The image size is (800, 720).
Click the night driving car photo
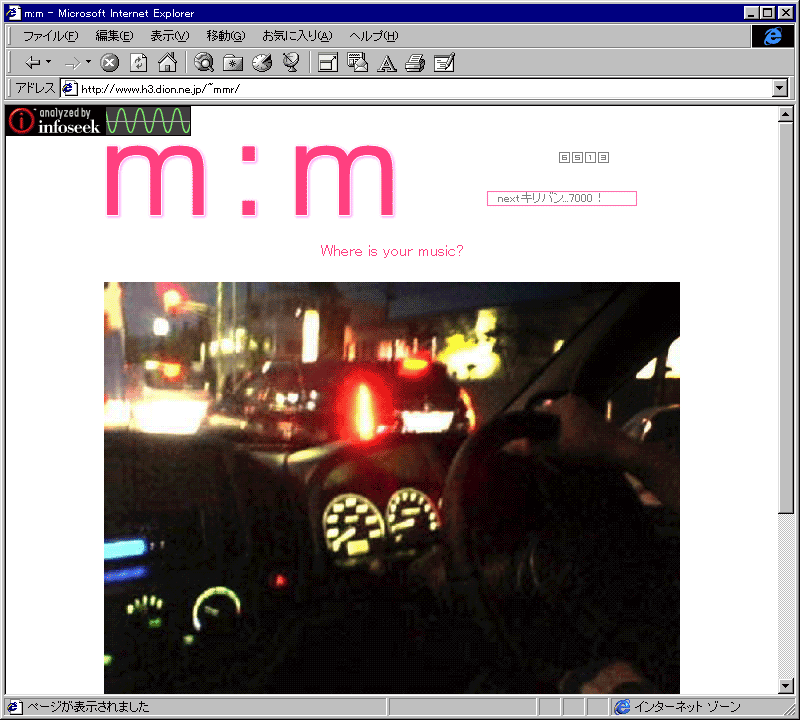tap(392, 488)
